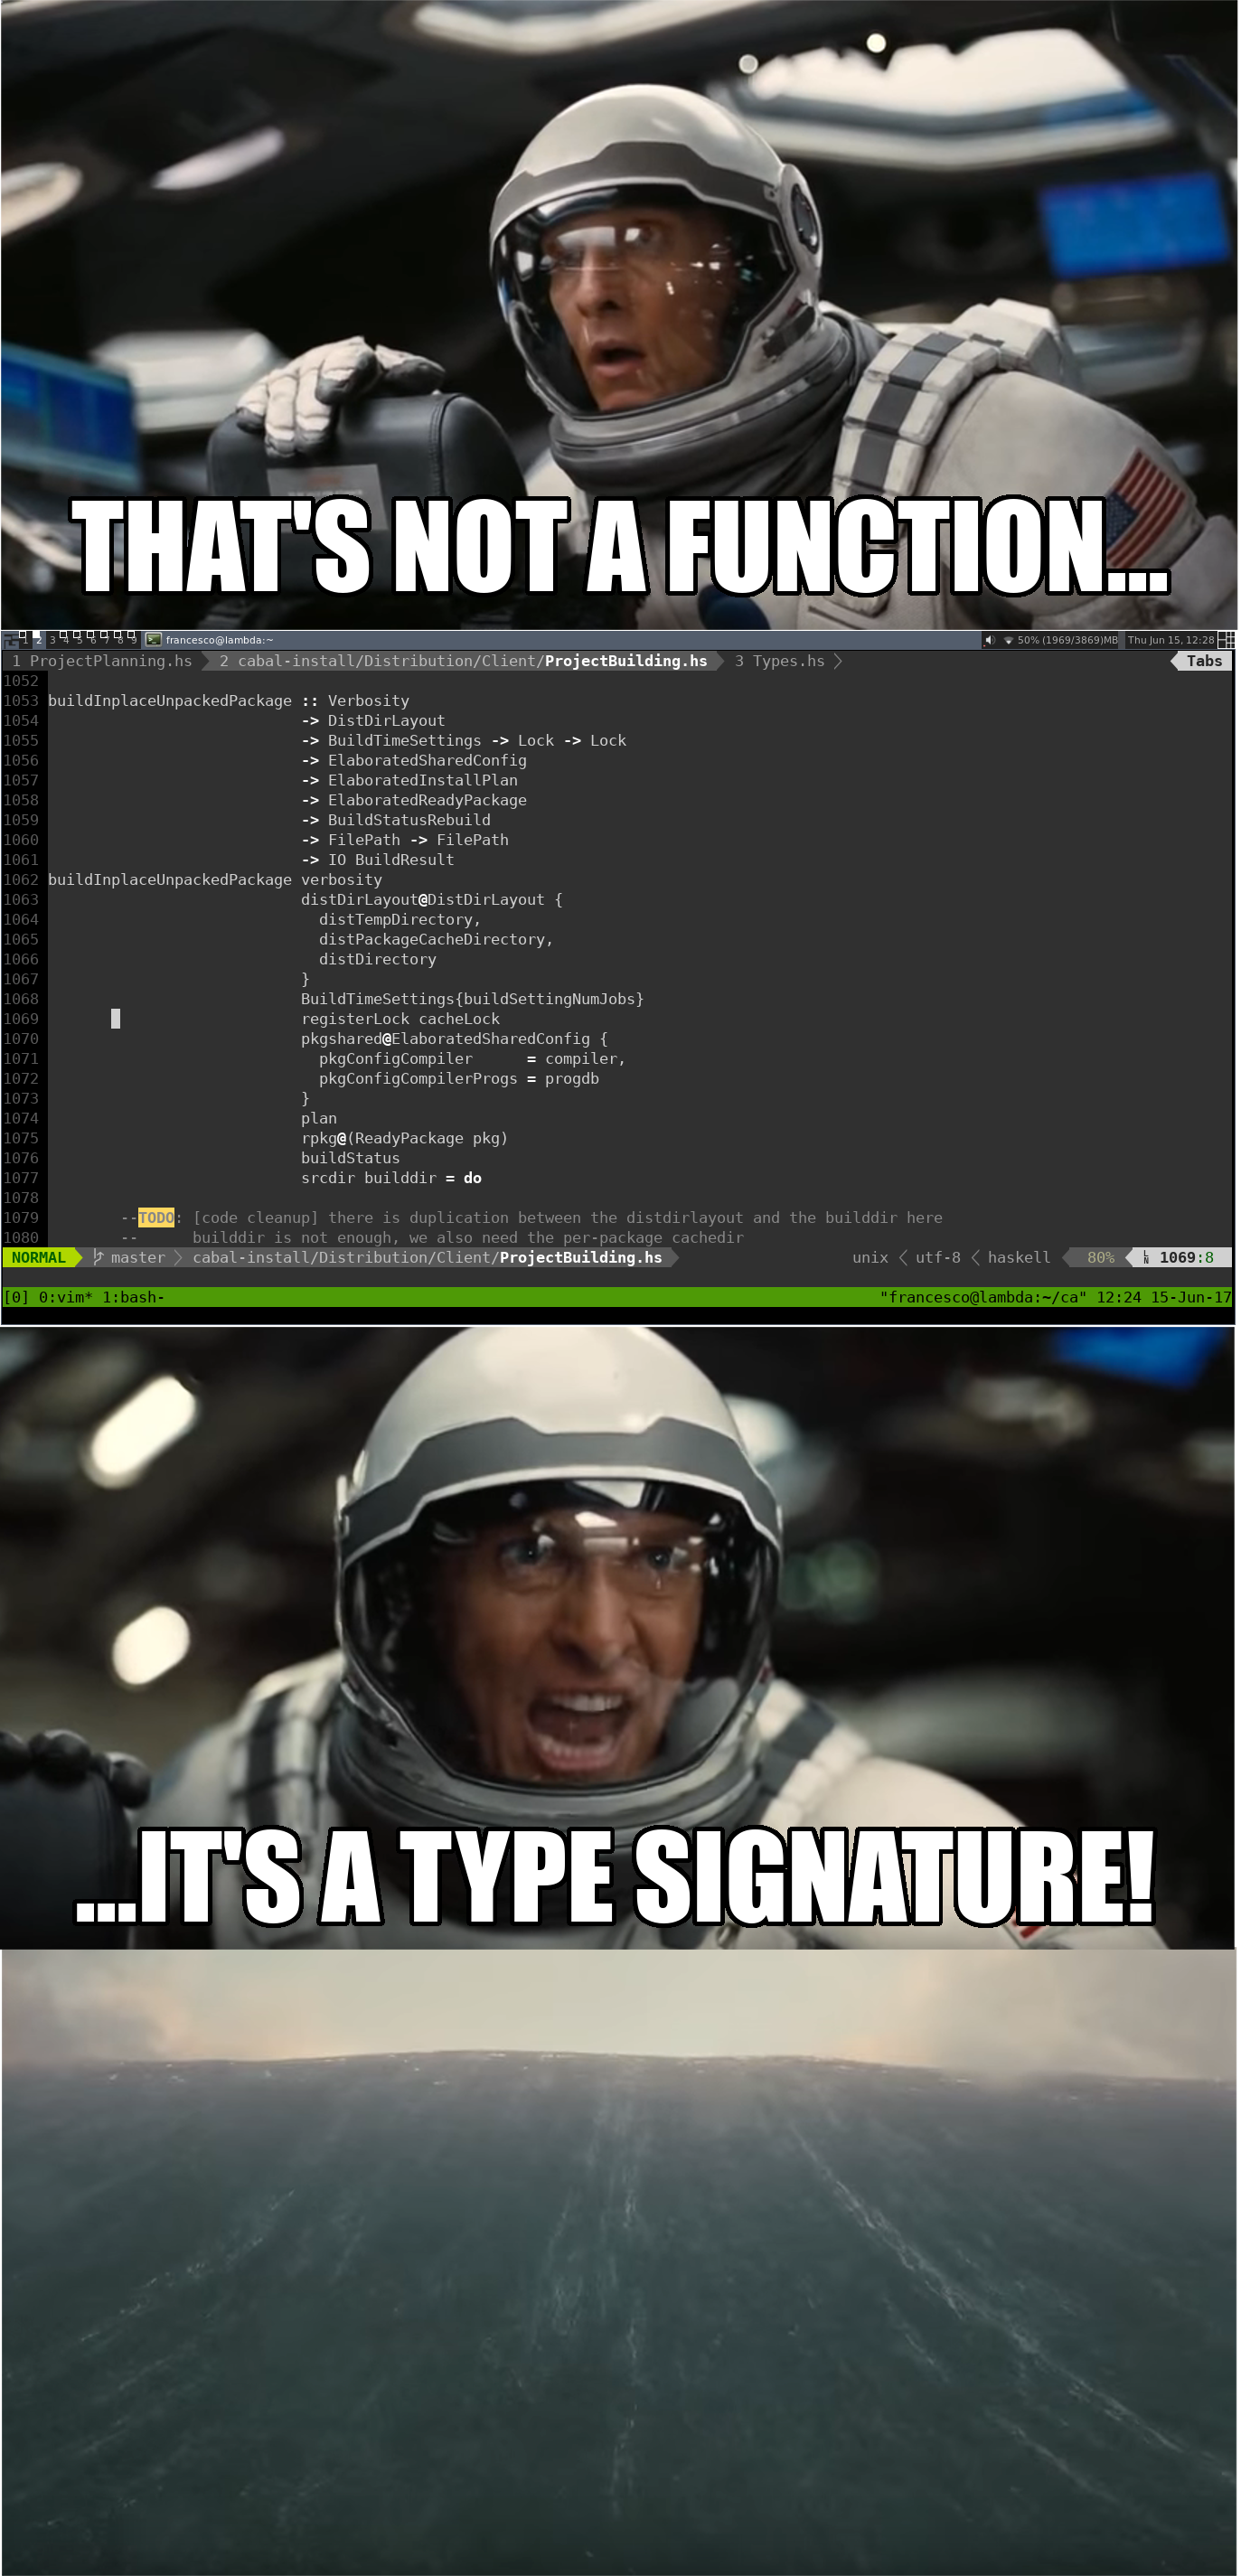Image resolution: width=1241 pixels, height=2576 pixels.
Task: Click the francesco@lambda window title
Action: tap(219, 640)
